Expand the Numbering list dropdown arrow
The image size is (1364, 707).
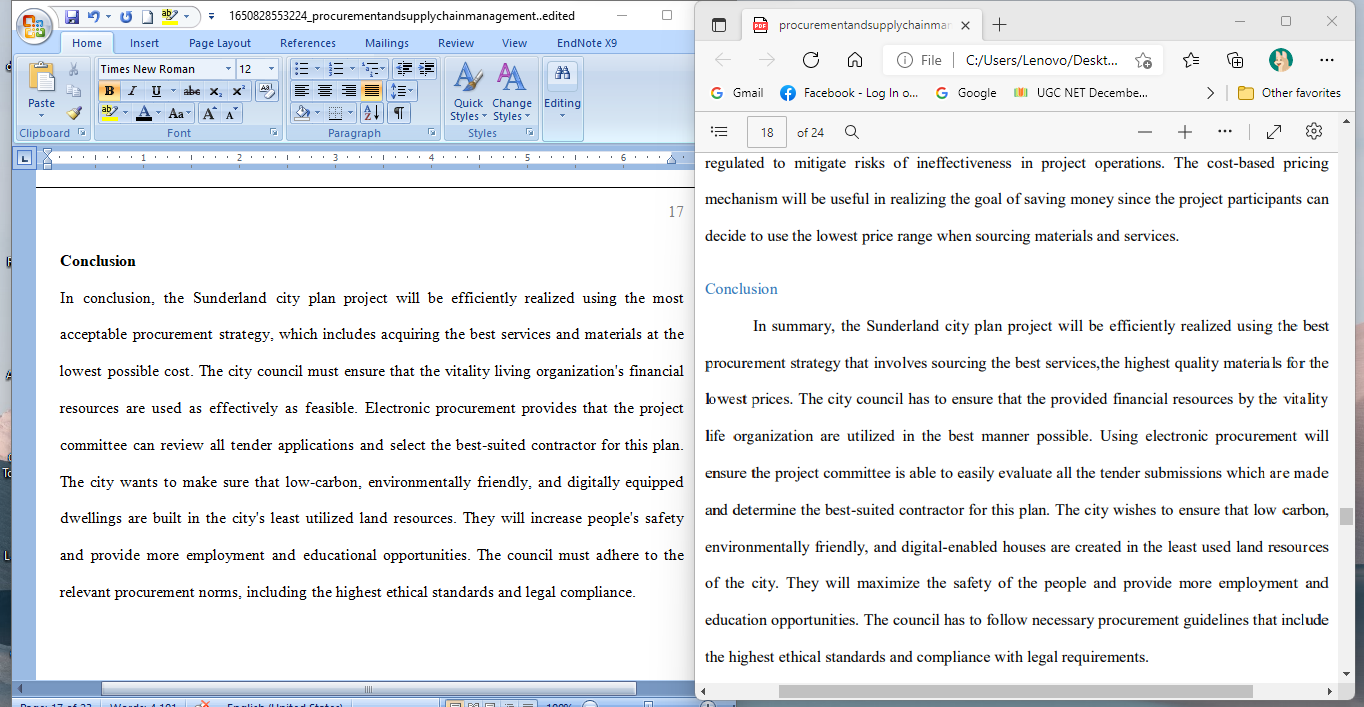pyautogui.click(x=352, y=69)
